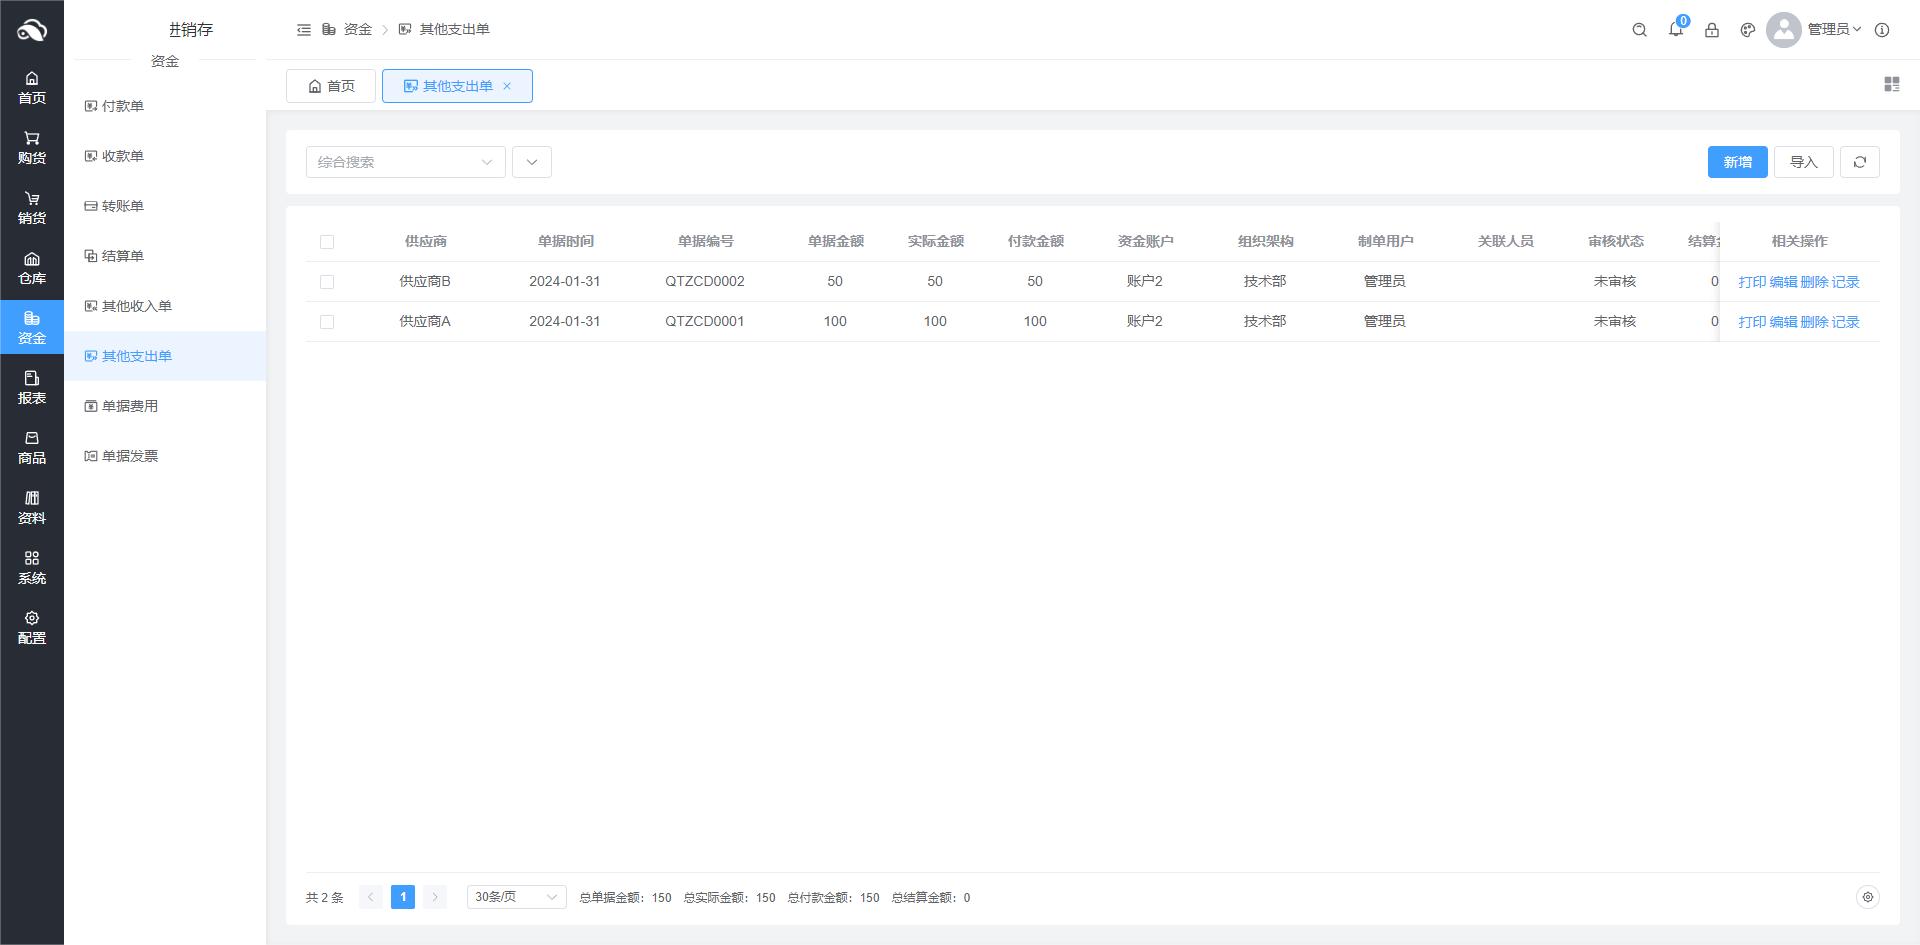The height and width of the screenshot is (945, 1920).
Task: Click the refresh icon button
Action: 1859,162
